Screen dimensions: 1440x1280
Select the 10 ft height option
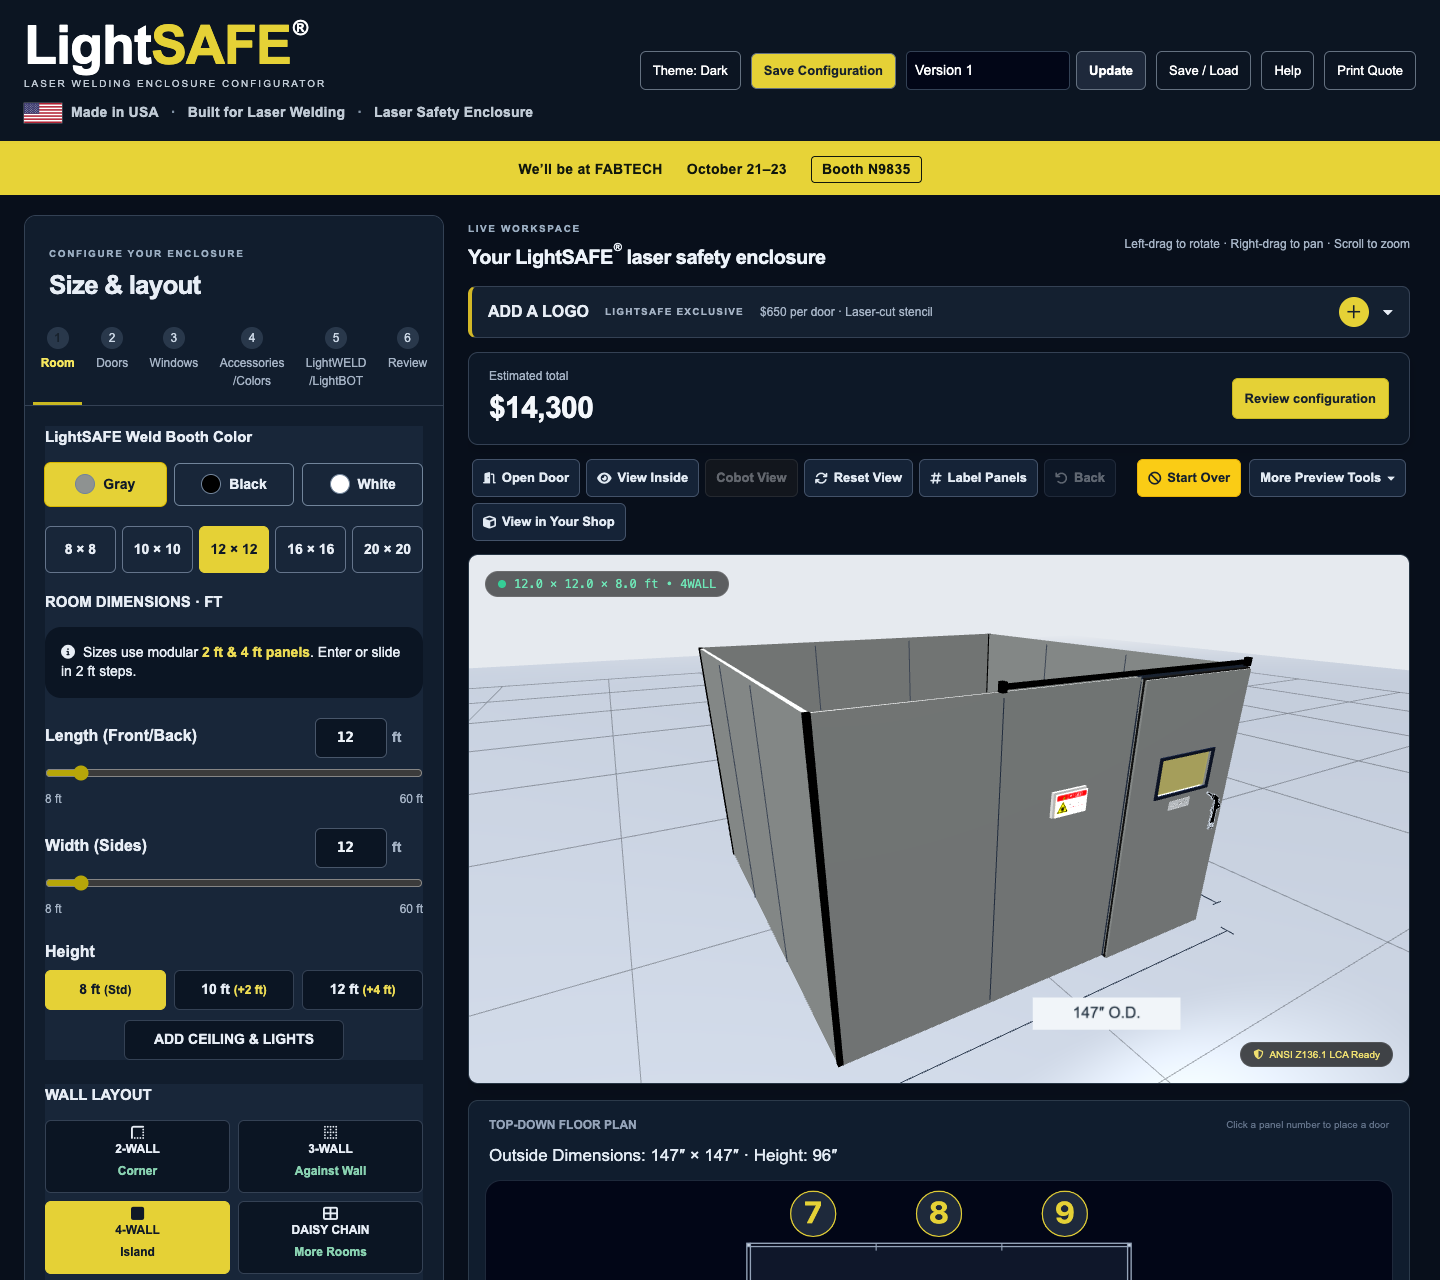click(x=234, y=990)
